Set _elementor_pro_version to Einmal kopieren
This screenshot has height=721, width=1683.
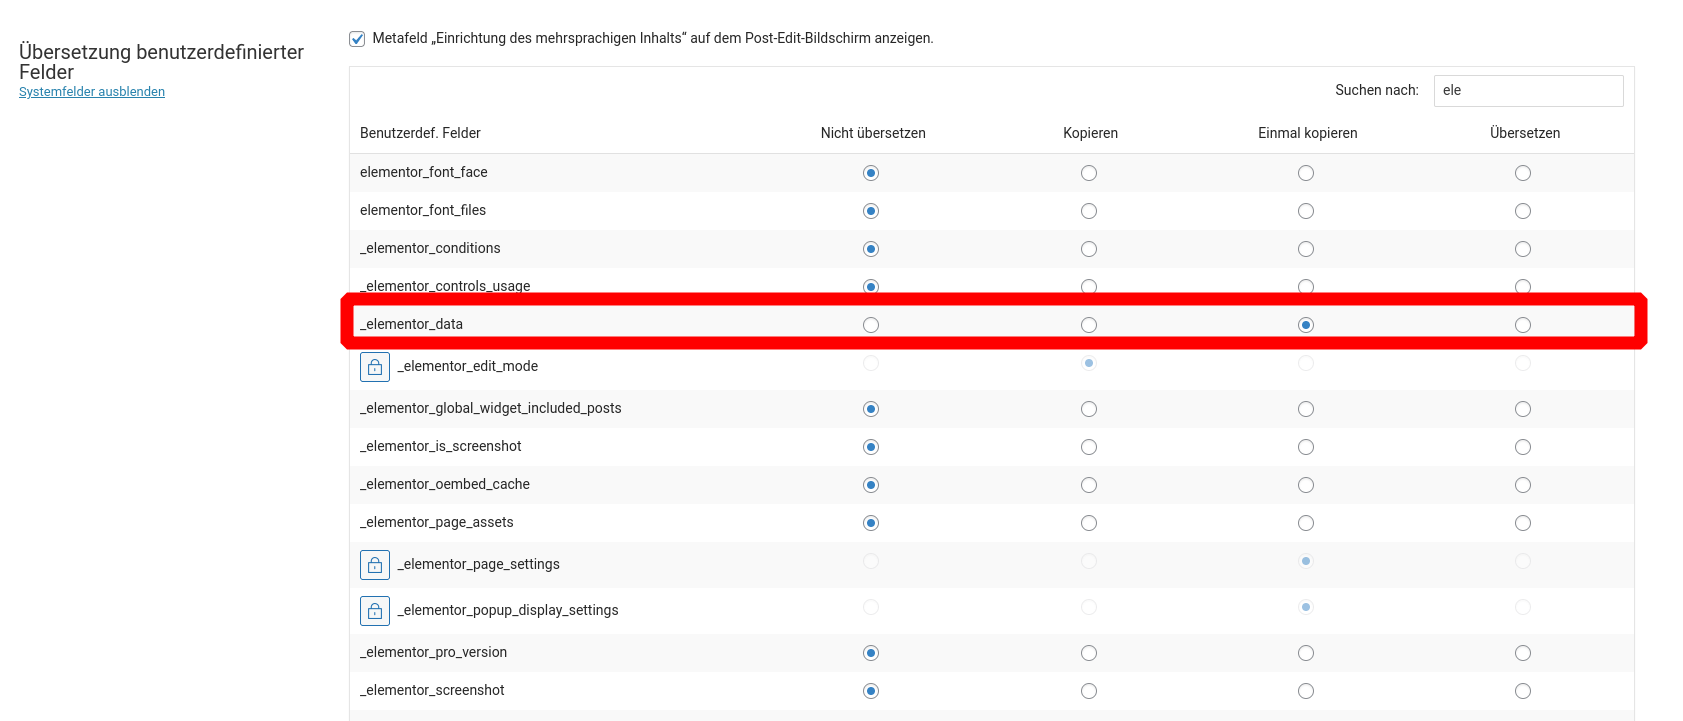[1306, 653]
